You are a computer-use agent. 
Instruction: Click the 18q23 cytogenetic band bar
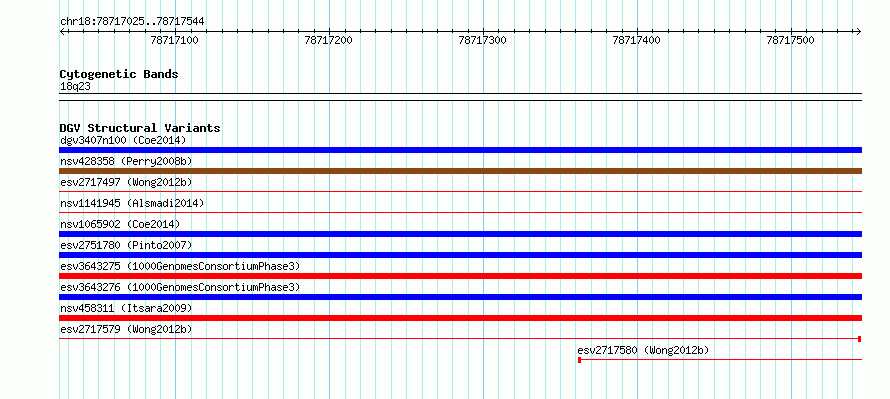click(460, 97)
